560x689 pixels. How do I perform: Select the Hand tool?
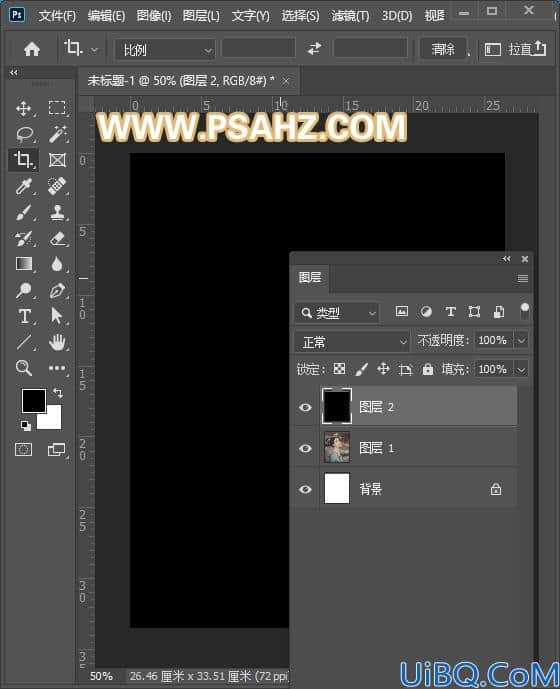click(58, 342)
